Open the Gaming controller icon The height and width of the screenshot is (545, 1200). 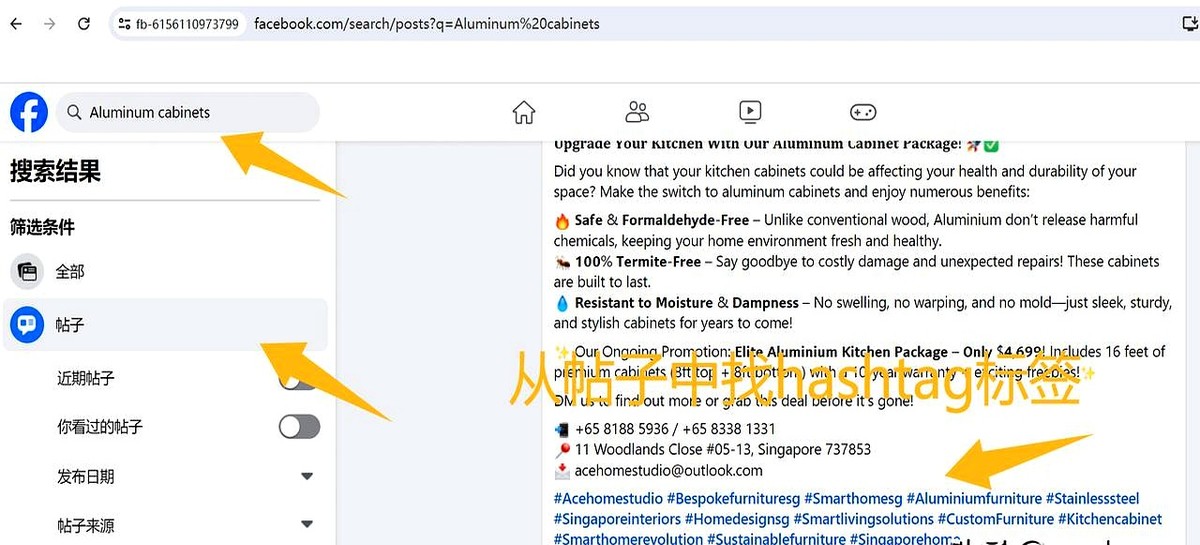(x=863, y=112)
